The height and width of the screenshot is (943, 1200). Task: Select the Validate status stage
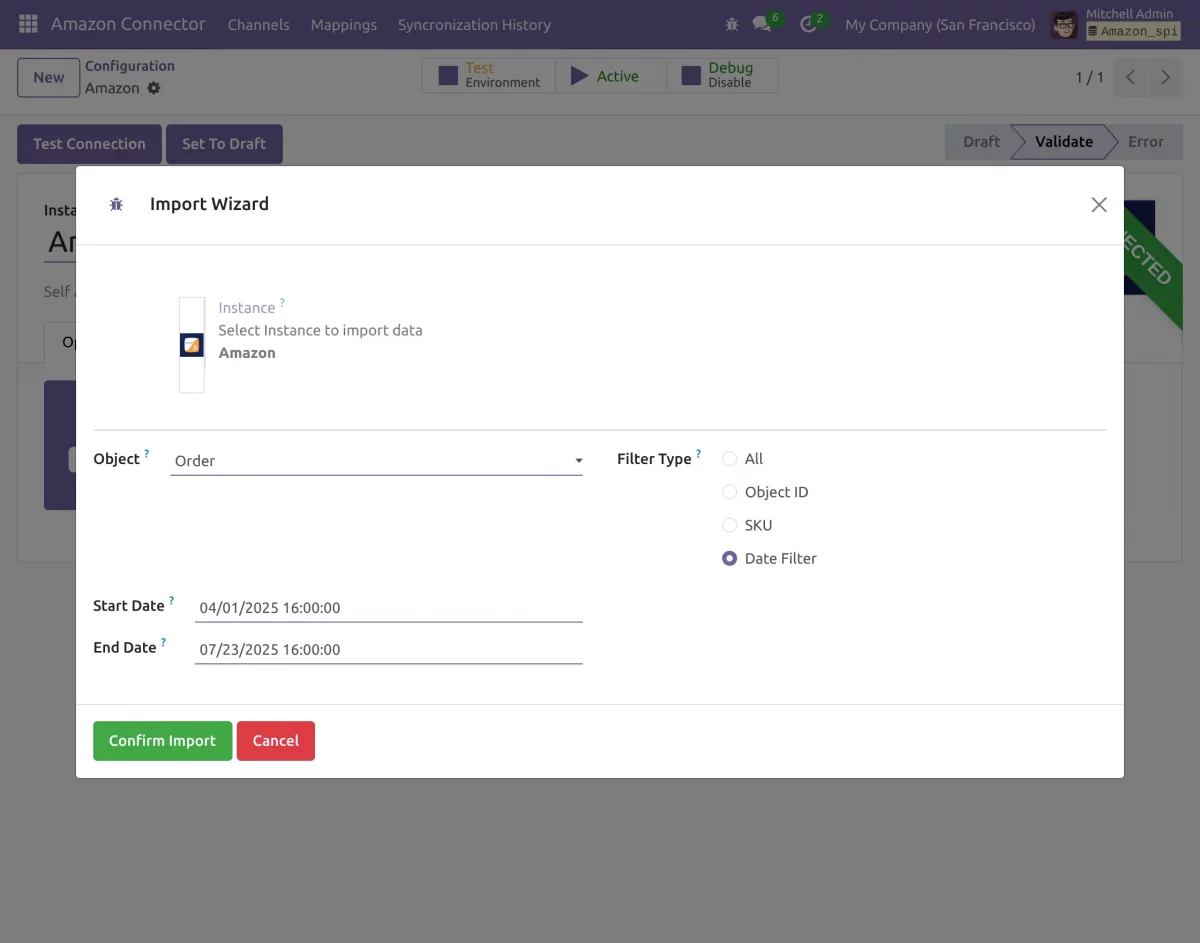pyautogui.click(x=1063, y=142)
